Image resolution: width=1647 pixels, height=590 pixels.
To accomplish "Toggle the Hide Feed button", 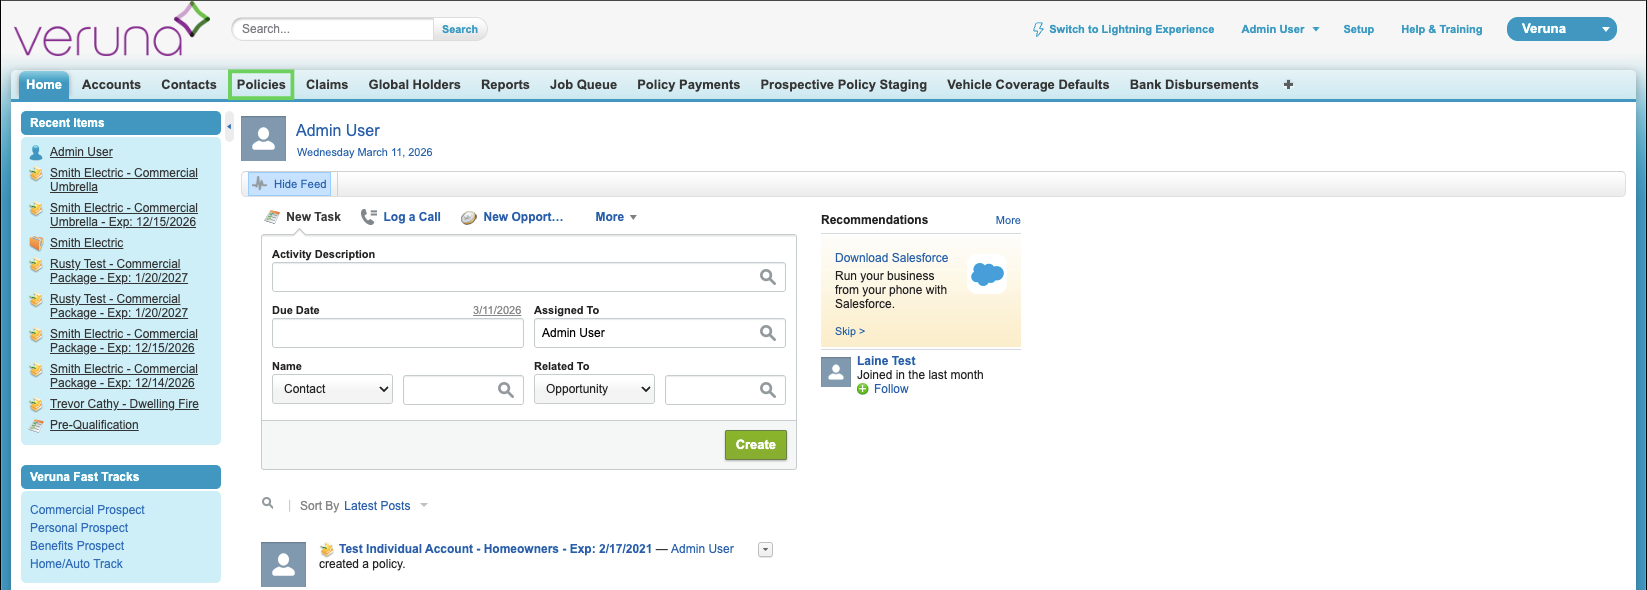I will pos(290,184).
